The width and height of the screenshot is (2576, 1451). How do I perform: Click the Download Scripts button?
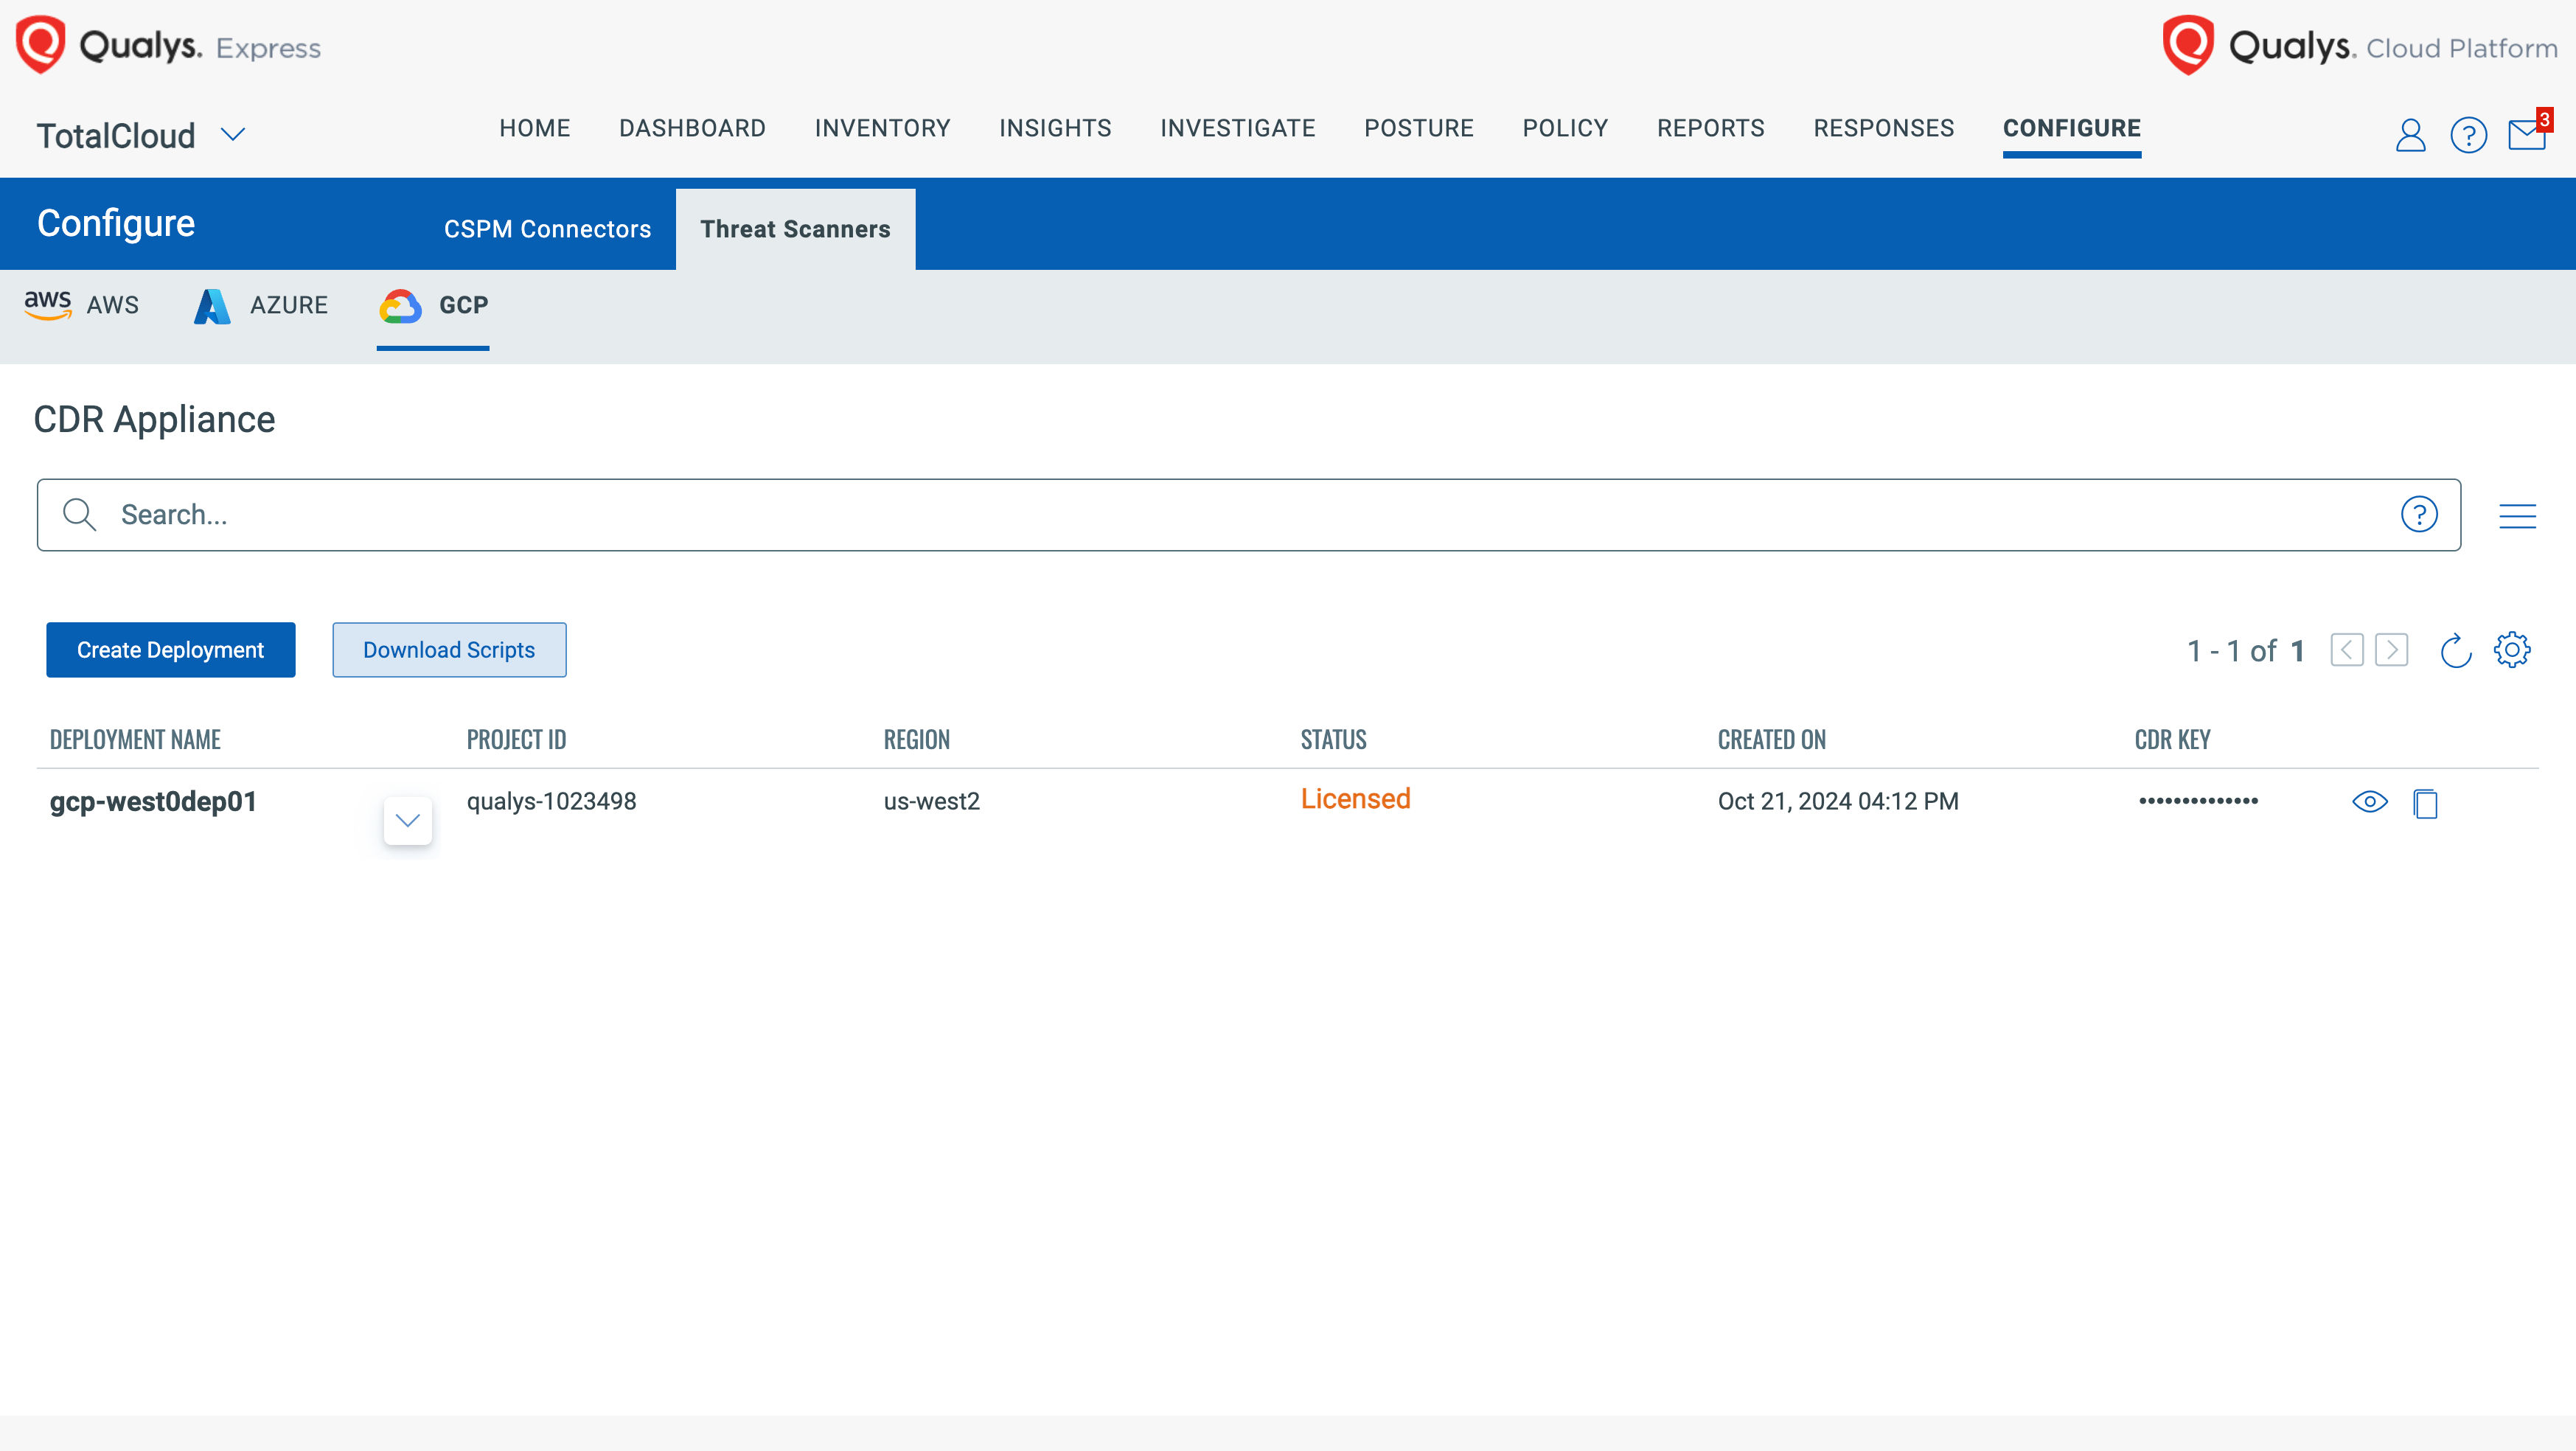(449, 650)
